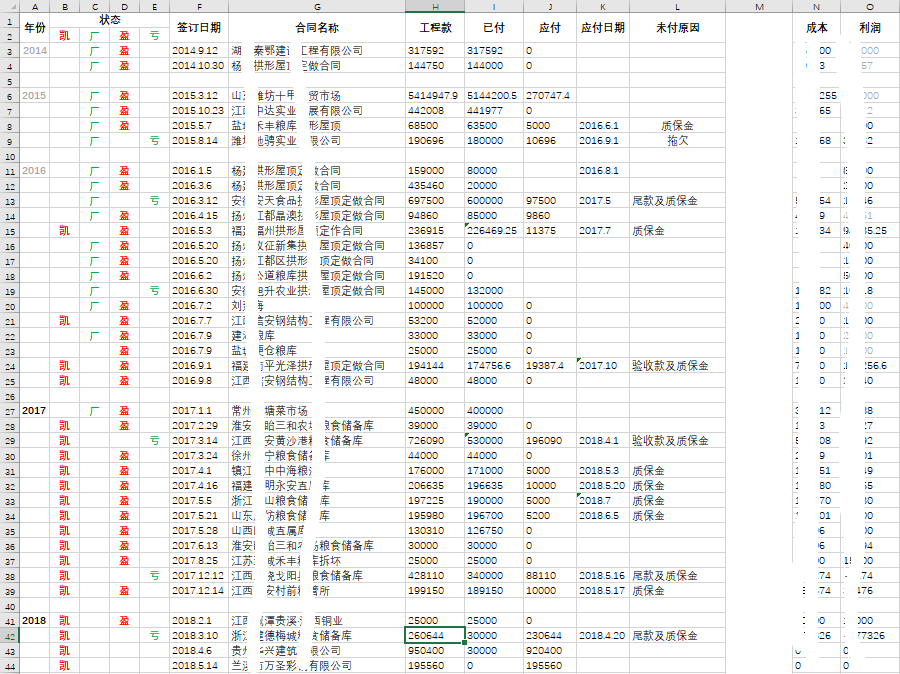Click the column M header
This screenshot has width=900, height=674.
(759, 7)
